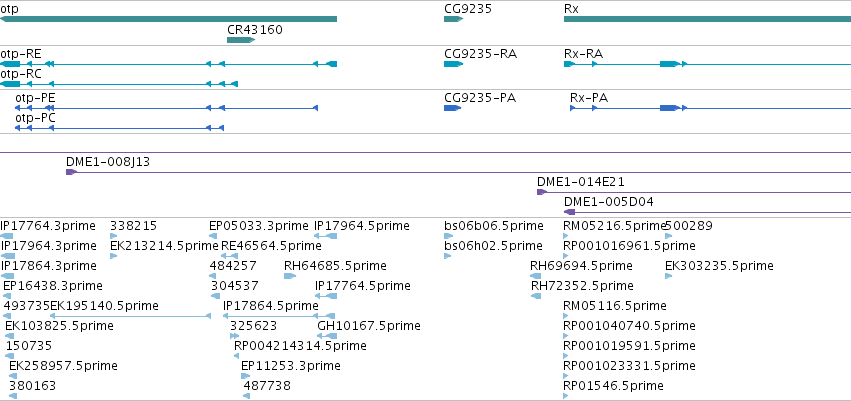Click feature 487738
This screenshot has height=401, width=851.
[246, 396]
